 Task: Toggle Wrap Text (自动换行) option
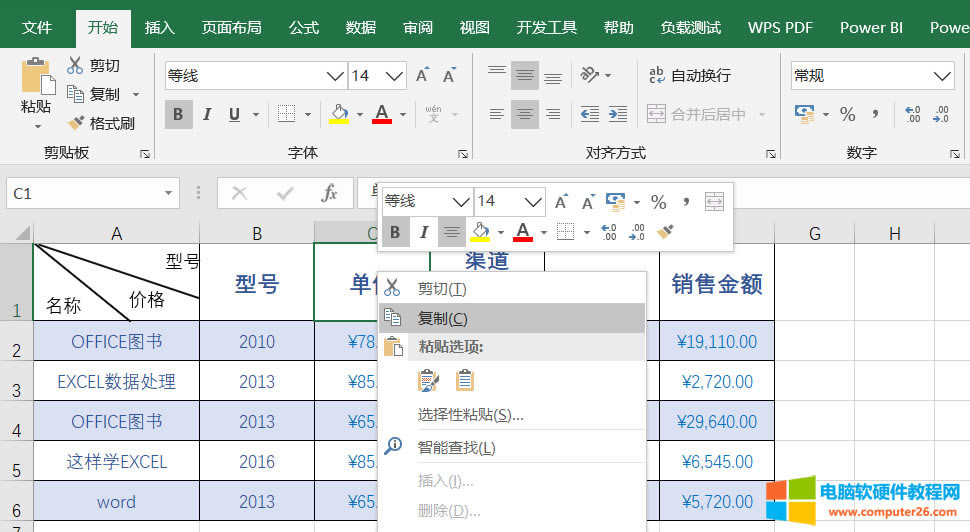click(690, 75)
